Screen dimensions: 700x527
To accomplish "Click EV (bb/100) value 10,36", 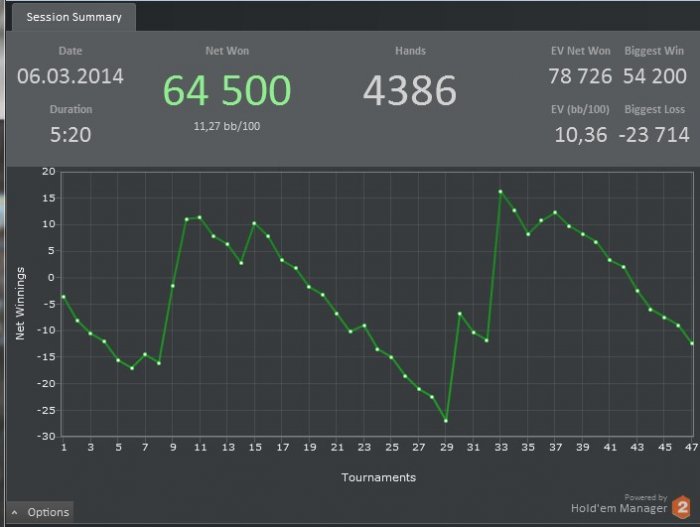I will 581,135.
